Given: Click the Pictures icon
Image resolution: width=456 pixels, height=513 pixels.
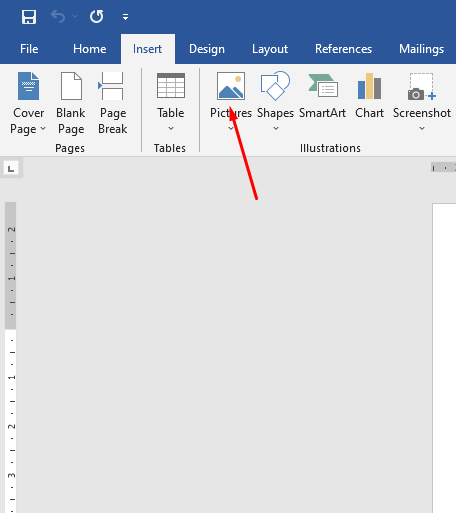Looking at the screenshot, I should tap(231, 86).
